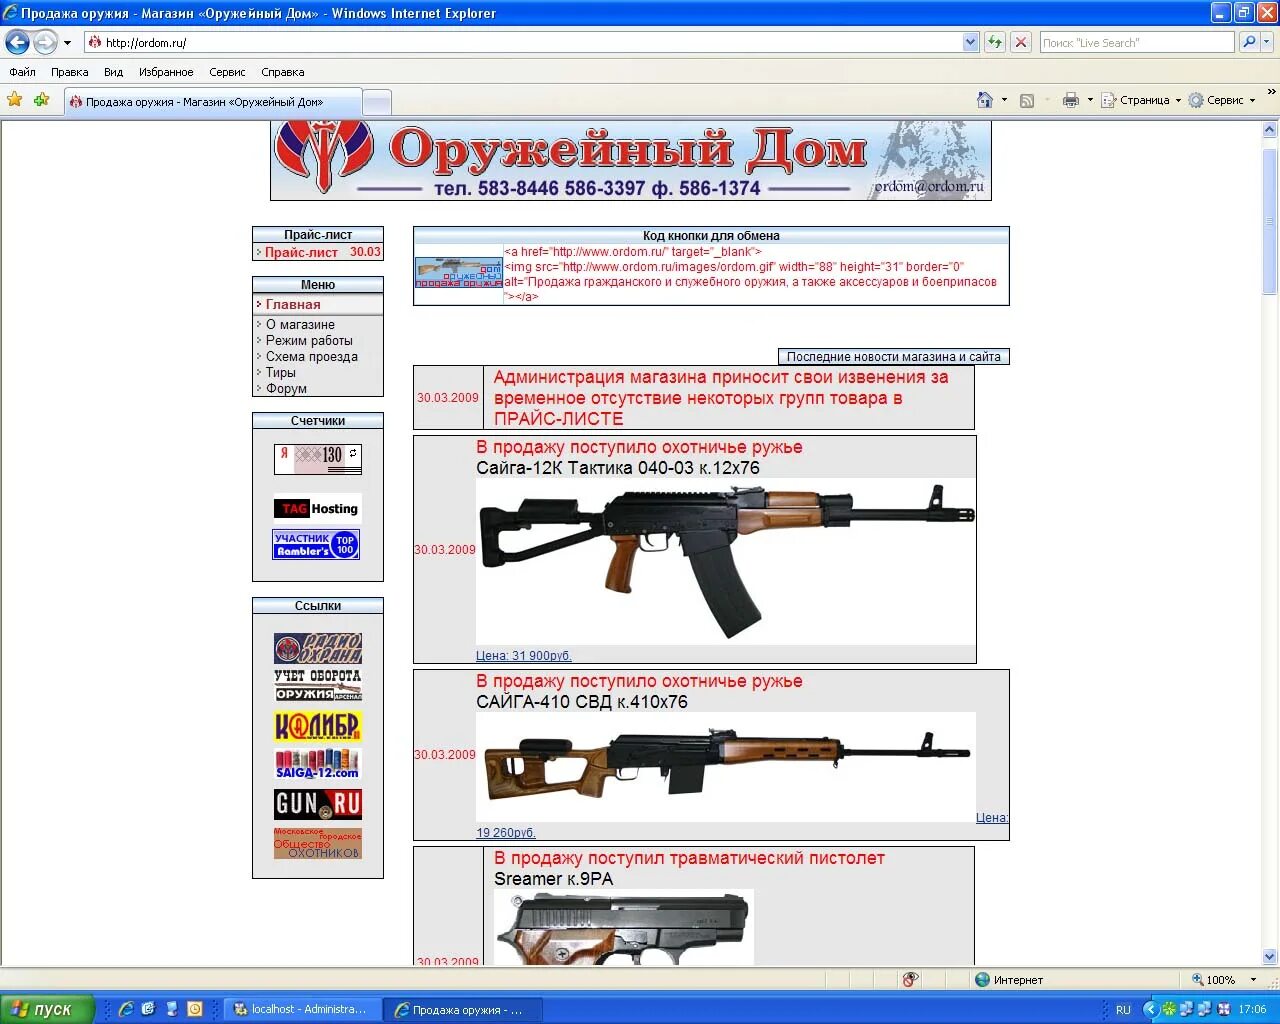1280x1024 pixels.
Task: Click the 19 260руб. price link
Action: click(506, 832)
